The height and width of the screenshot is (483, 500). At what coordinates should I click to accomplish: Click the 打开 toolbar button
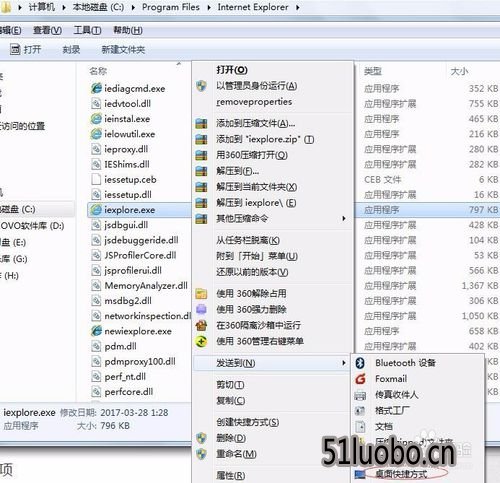[25, 50]
